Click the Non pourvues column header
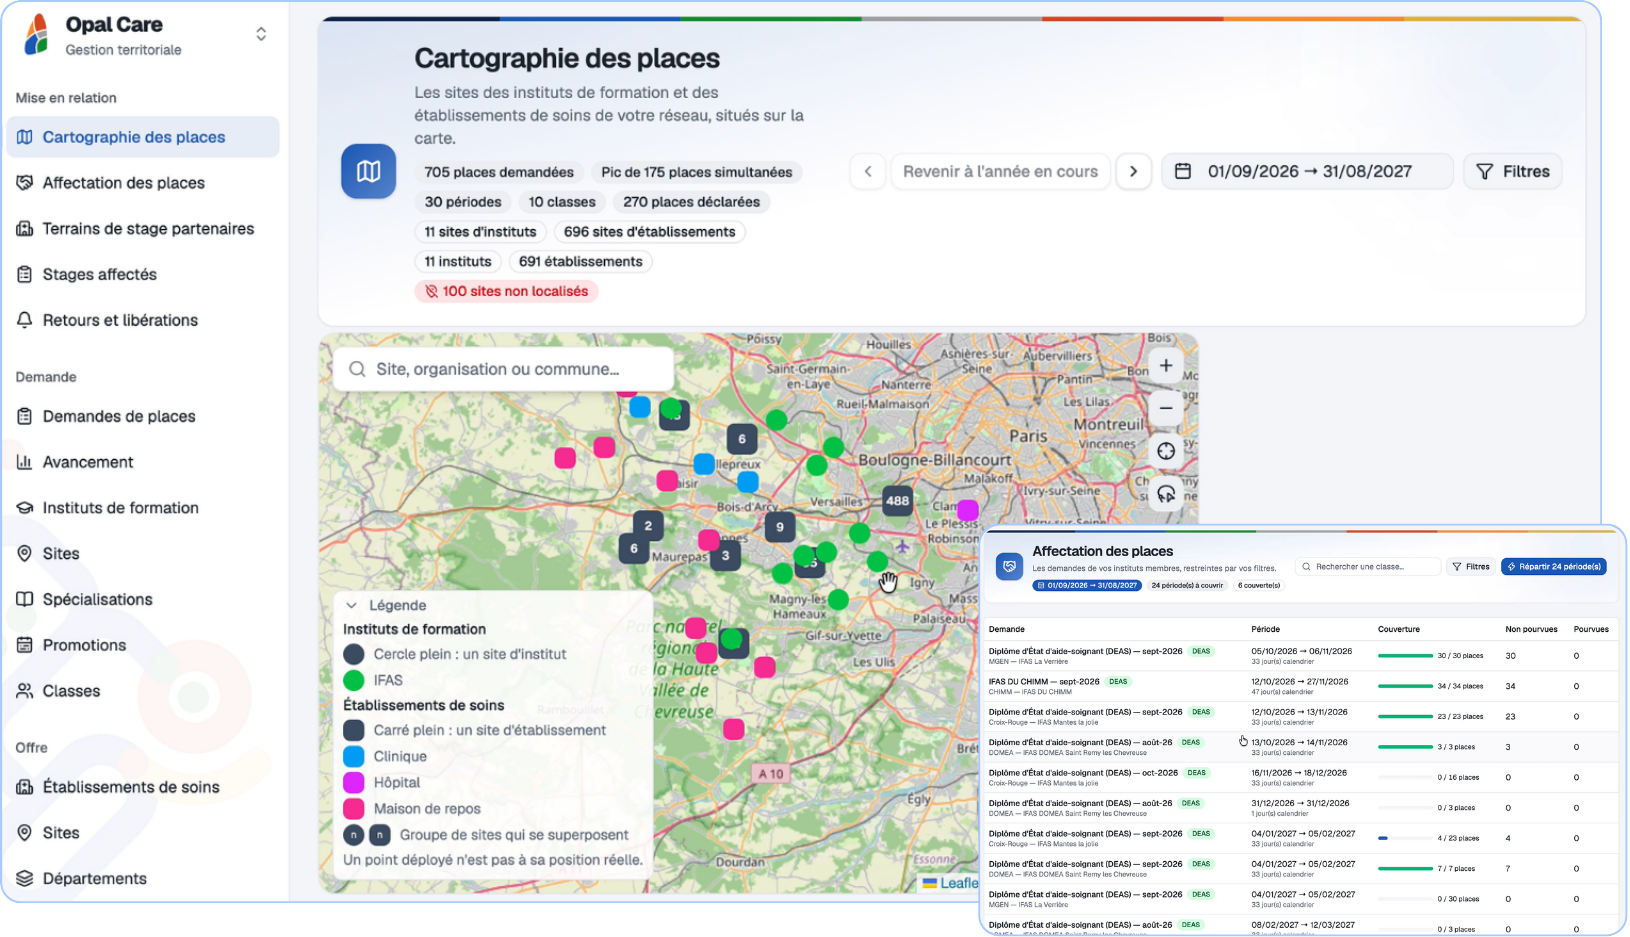This screenshot has height=937, width=1630. coord(1531,629)
